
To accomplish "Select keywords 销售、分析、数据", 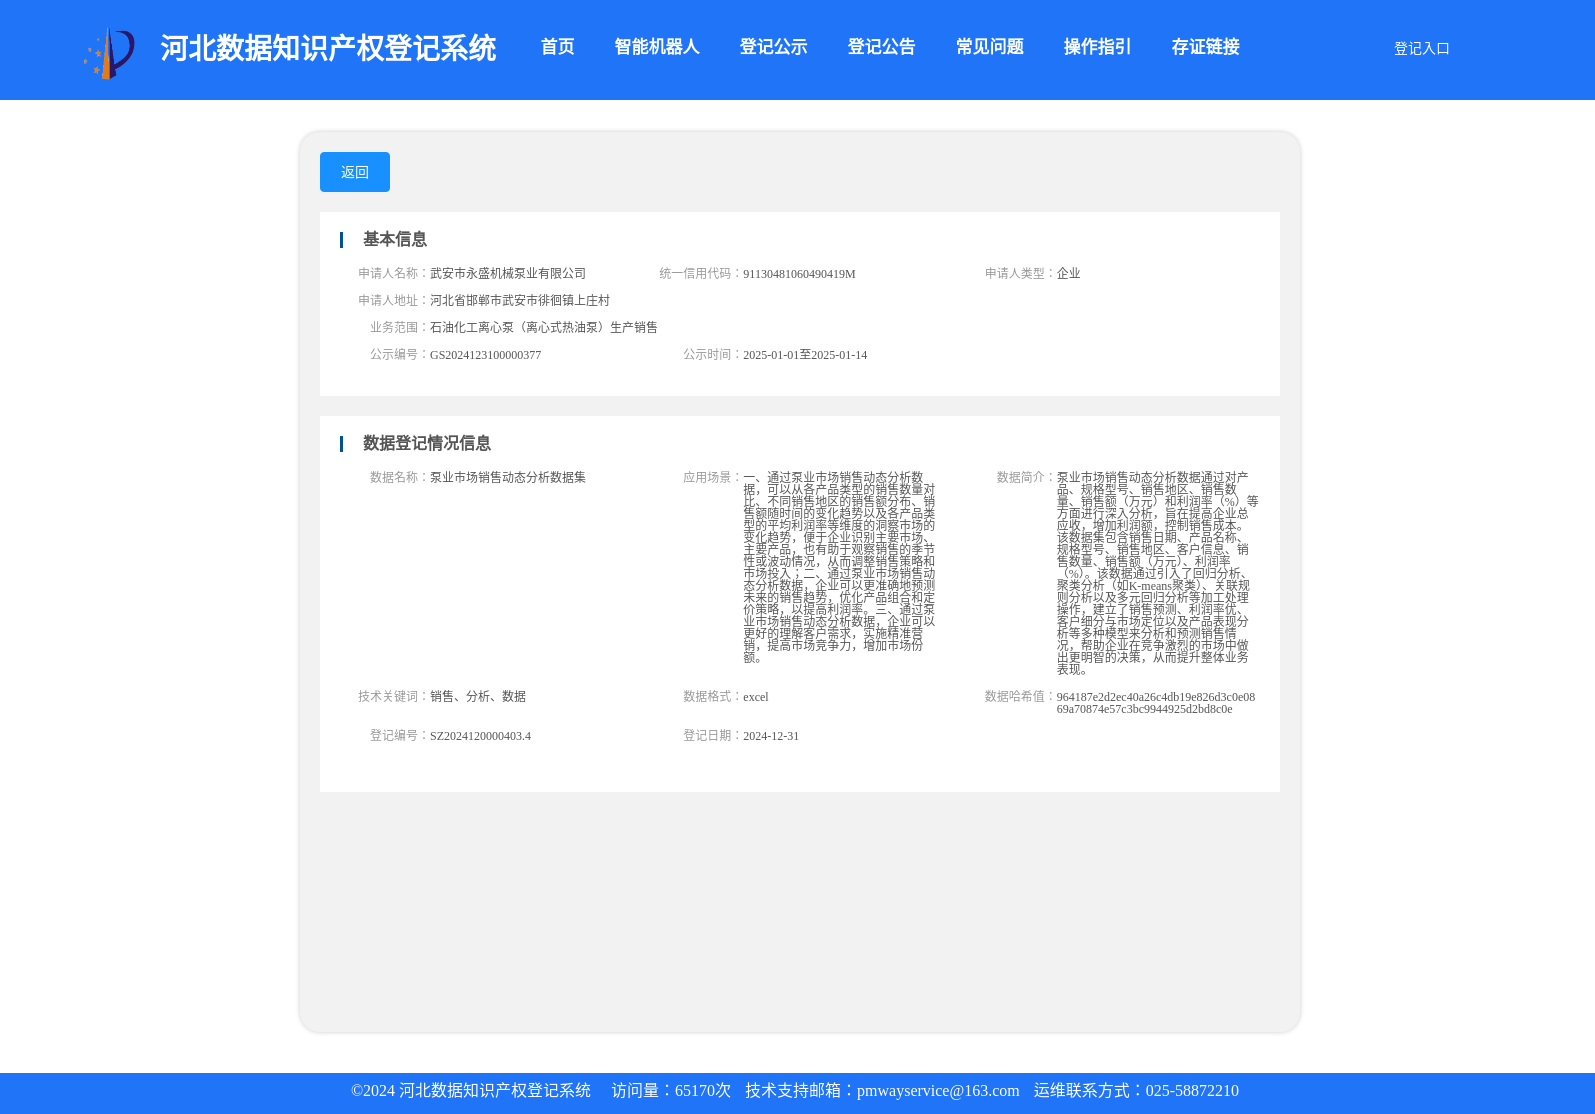I will pyautogui.click(x=478, y=696).
